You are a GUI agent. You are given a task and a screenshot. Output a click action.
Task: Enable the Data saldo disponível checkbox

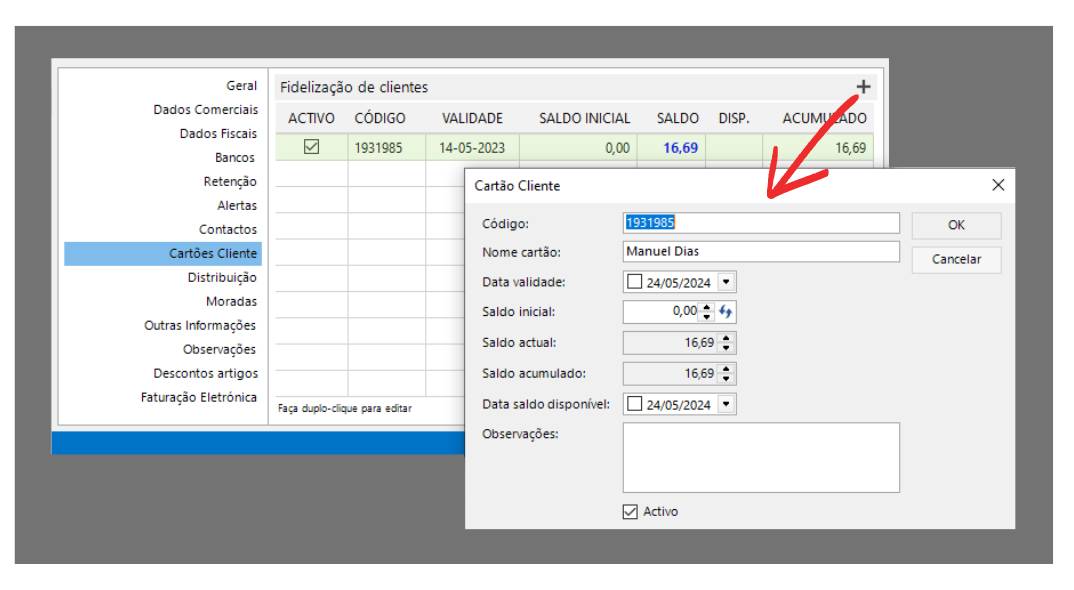click(634, 404)
